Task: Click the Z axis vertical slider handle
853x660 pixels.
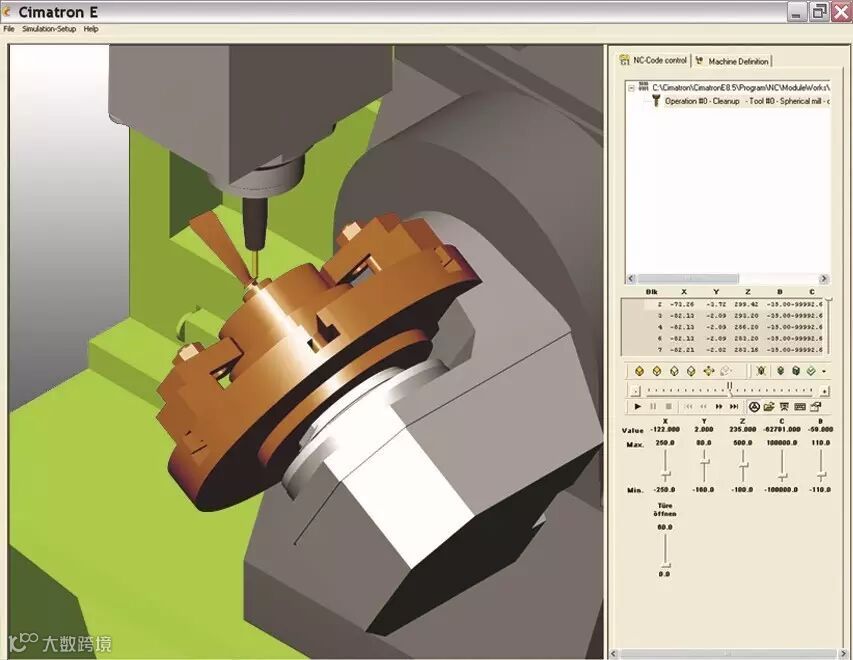Action: (743, 465)
